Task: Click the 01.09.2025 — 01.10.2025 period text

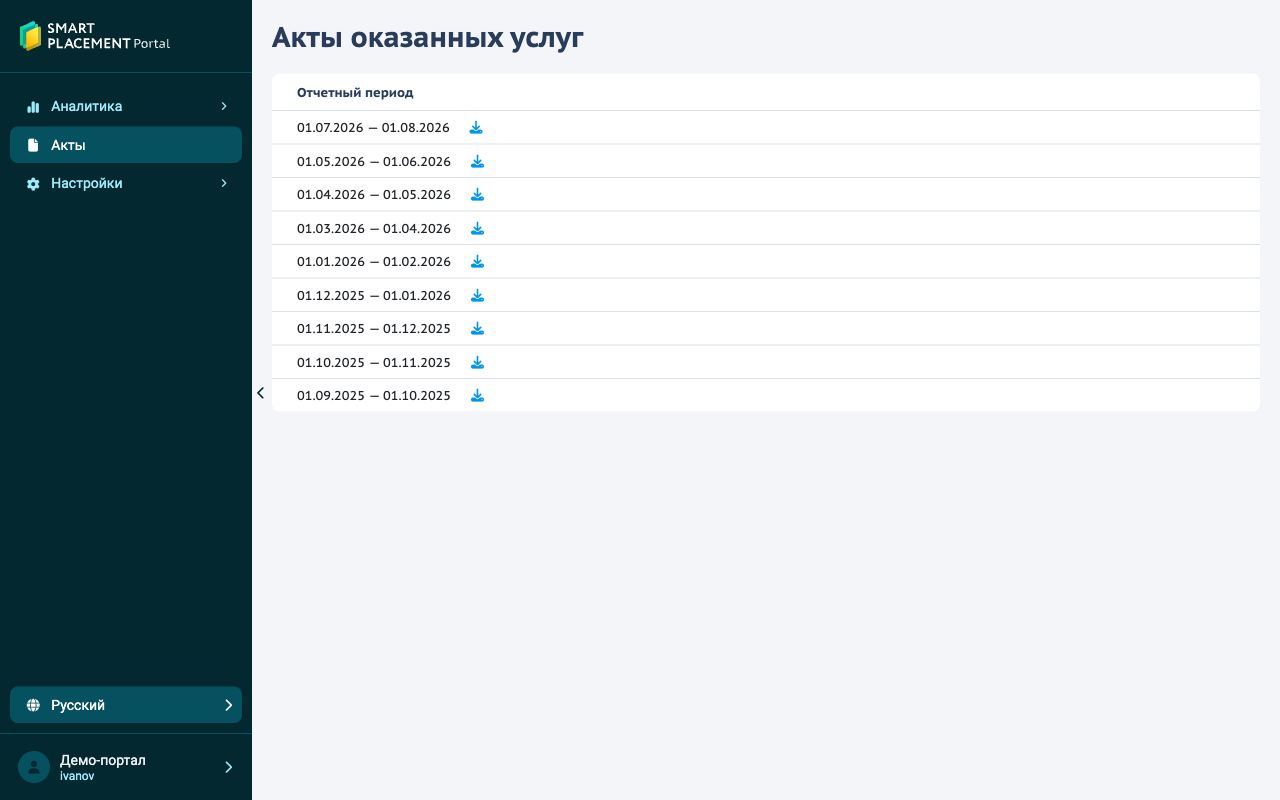Action: pos(374,396)
